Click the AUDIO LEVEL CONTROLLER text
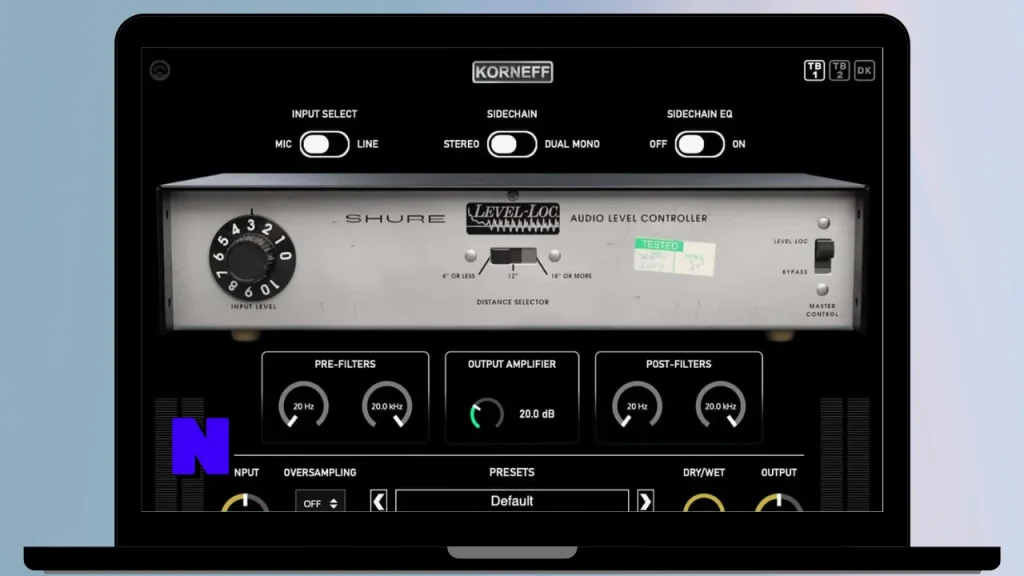Screen dimensions: 1024x576 639,218
